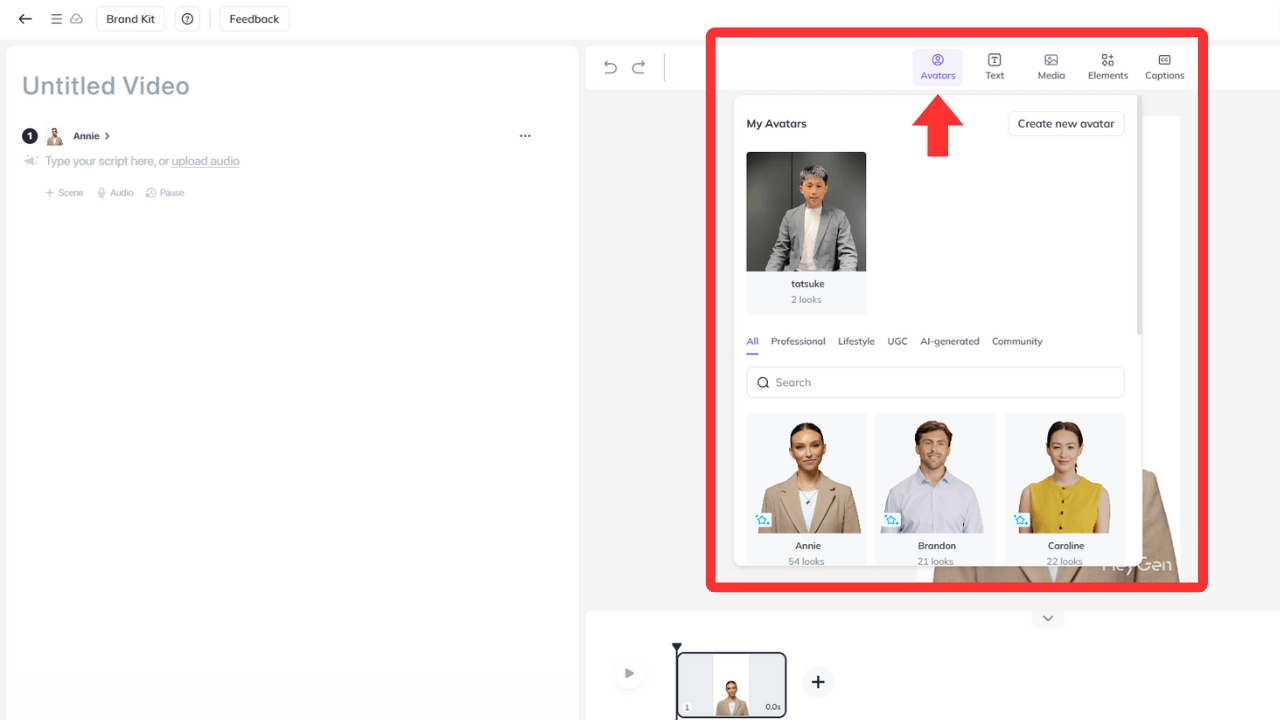
Task: Click the Untitled Video title
Action: 106,86
